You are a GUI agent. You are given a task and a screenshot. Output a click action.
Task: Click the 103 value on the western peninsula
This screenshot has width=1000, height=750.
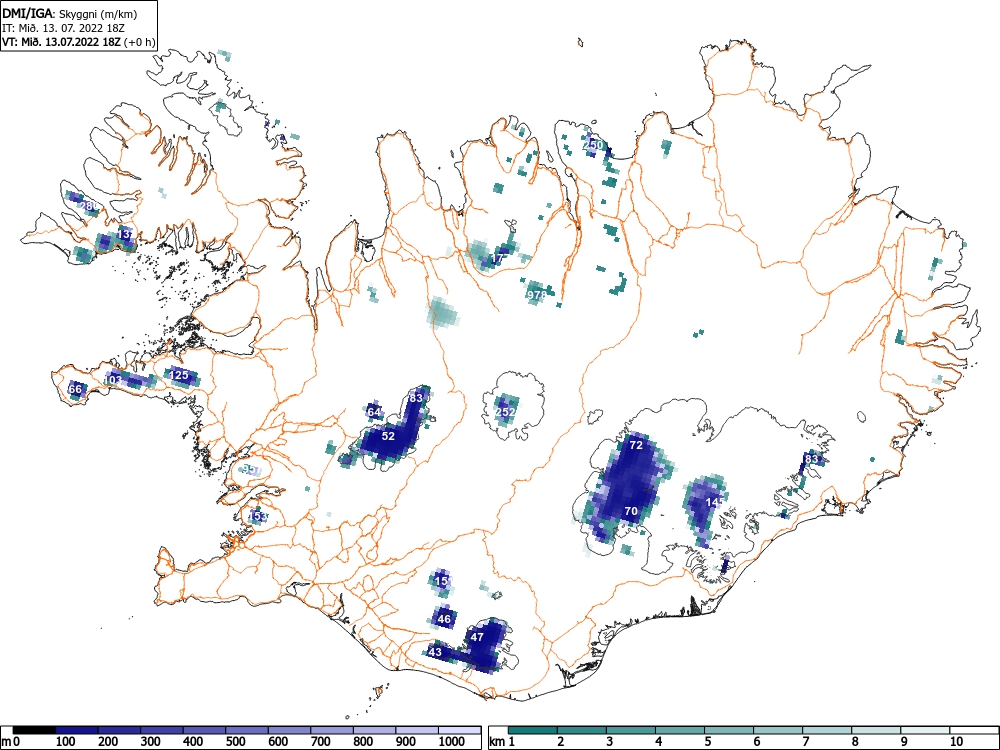113,380
